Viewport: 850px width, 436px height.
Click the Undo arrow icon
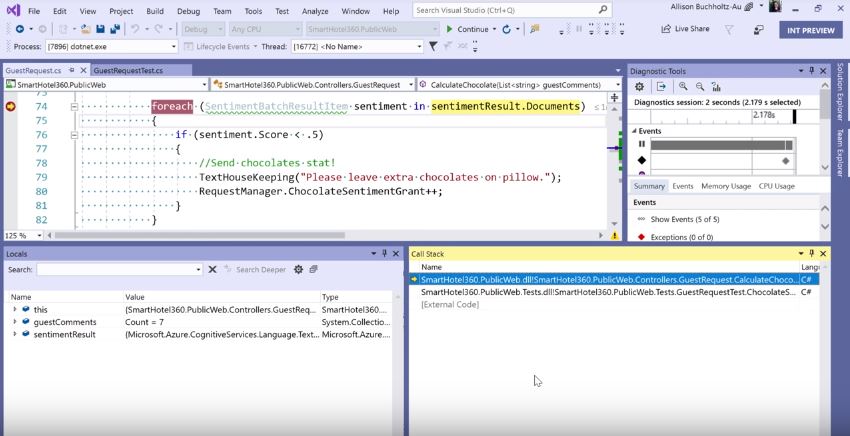(x=135, y=29)
